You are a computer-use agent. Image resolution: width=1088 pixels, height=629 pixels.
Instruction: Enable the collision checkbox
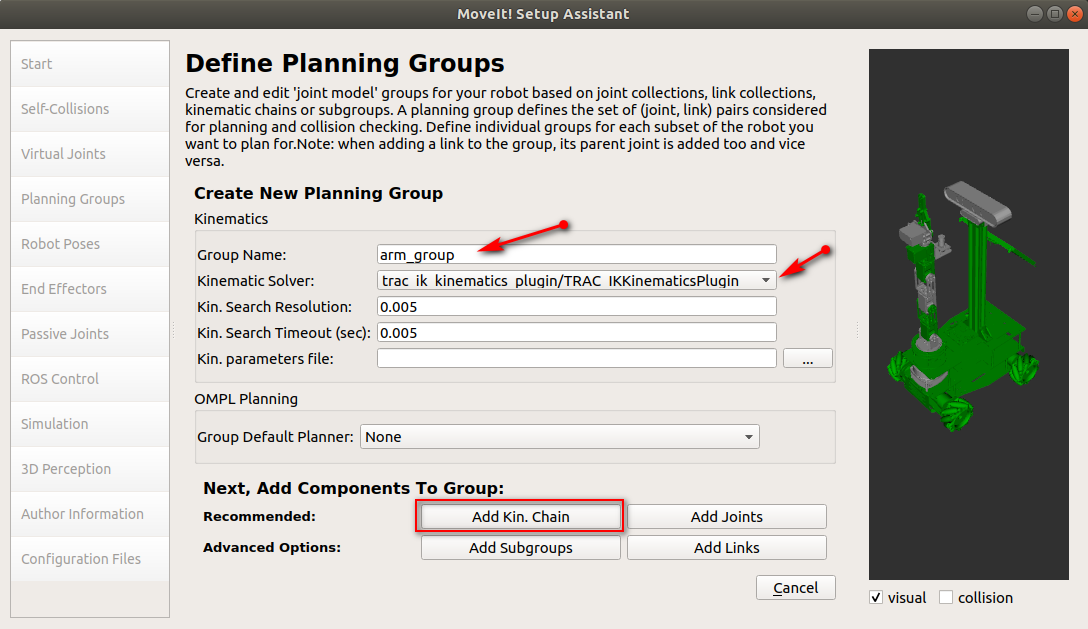[x=946, y=598]
